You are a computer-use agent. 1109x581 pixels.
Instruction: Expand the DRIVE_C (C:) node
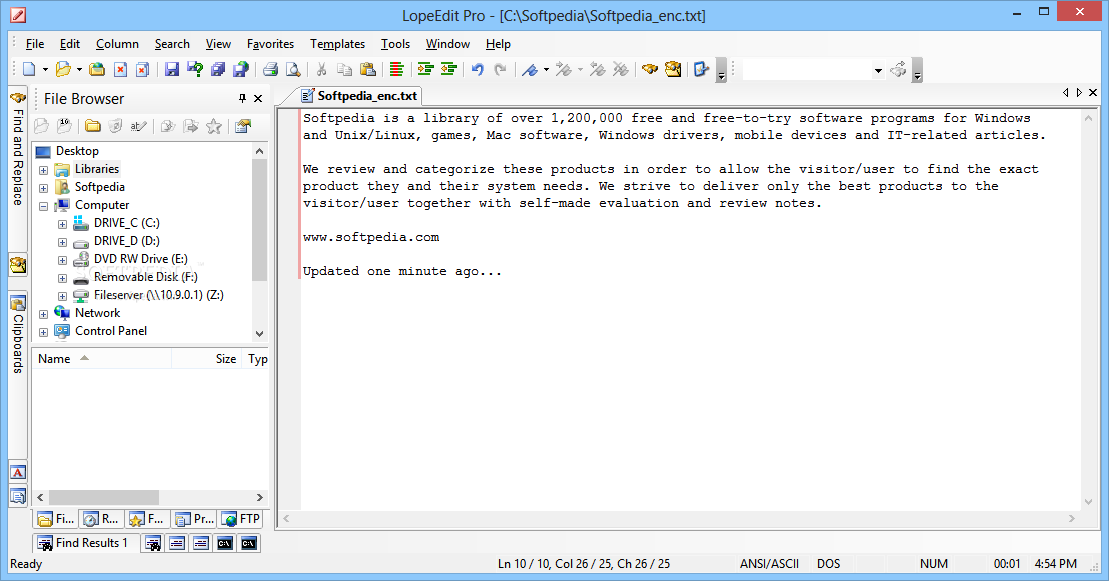(62, 224)
